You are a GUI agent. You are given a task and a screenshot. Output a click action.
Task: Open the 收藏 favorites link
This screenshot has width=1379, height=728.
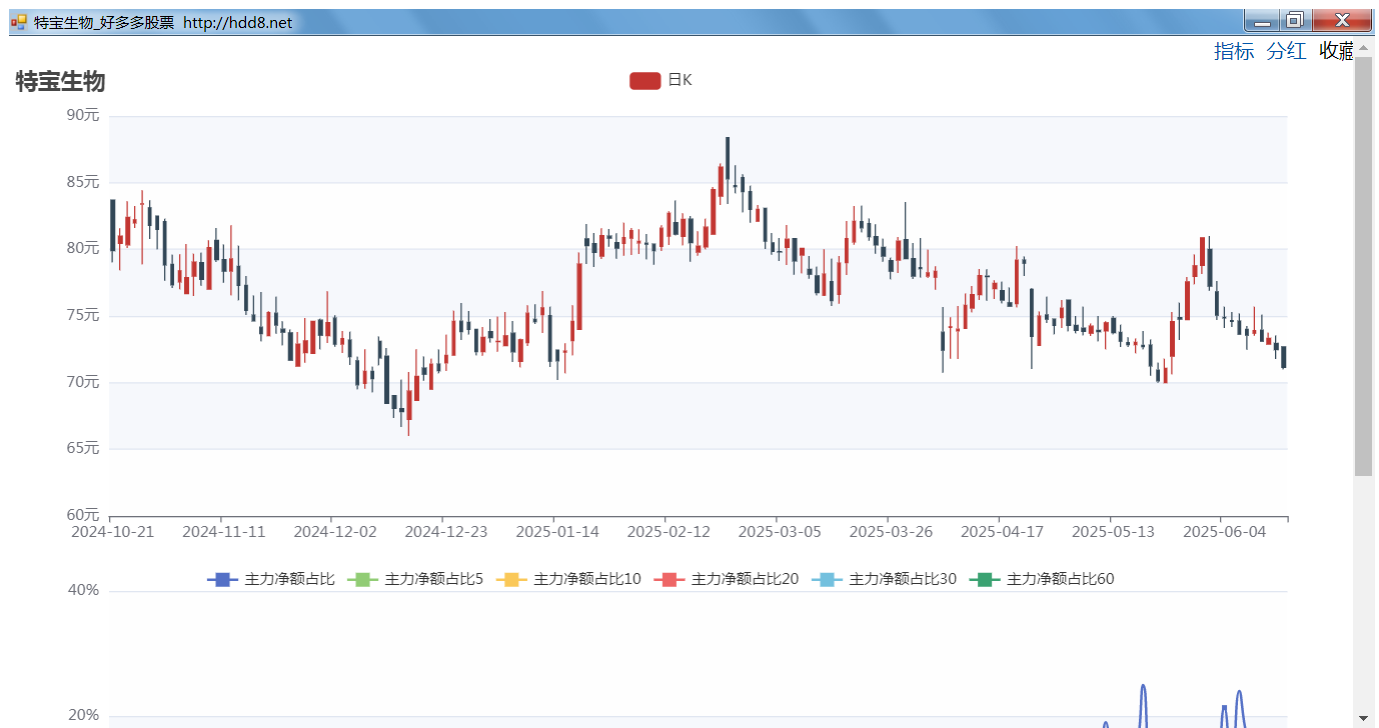click(x=1336, y=52)
